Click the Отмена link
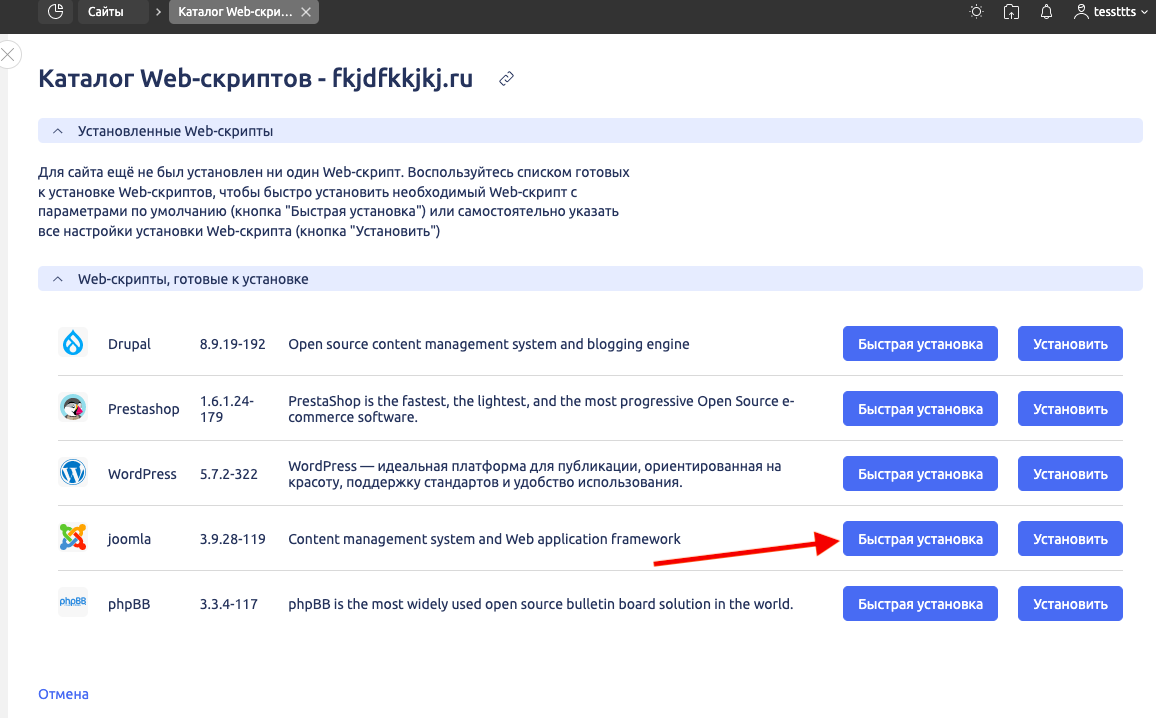The height and width of the screenshot is (718, 1156). point(63,694)
